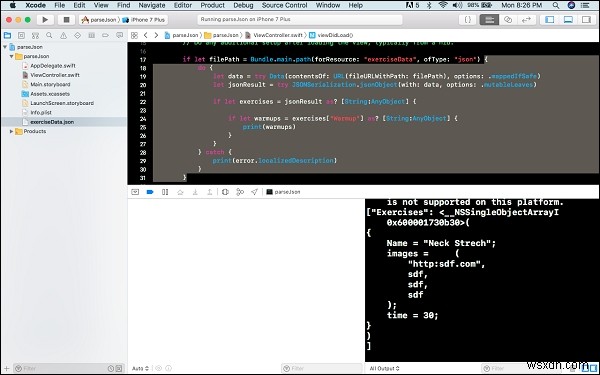Open the Apple menu
Viewport: 600px width, 375px height.
[x=13, y=5]
